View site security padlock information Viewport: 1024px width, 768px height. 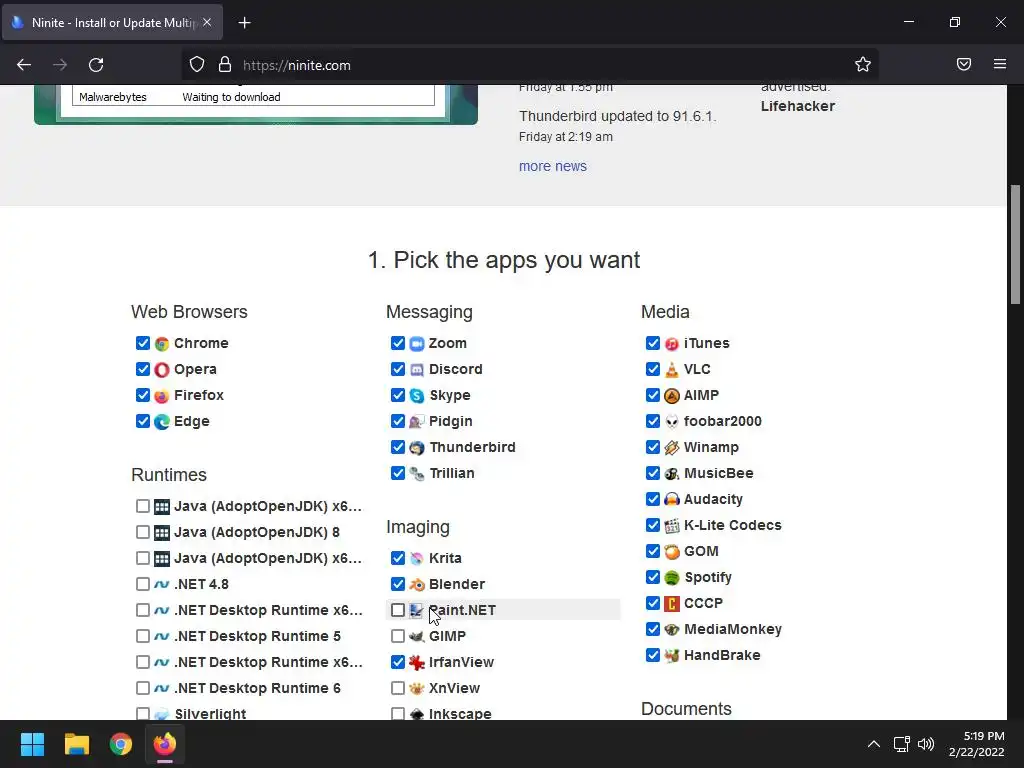coord(225,65)
